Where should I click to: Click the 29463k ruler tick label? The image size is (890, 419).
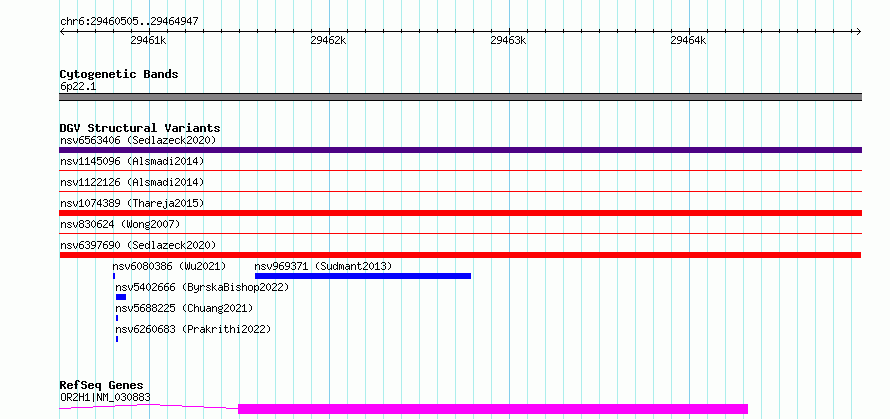508,40
